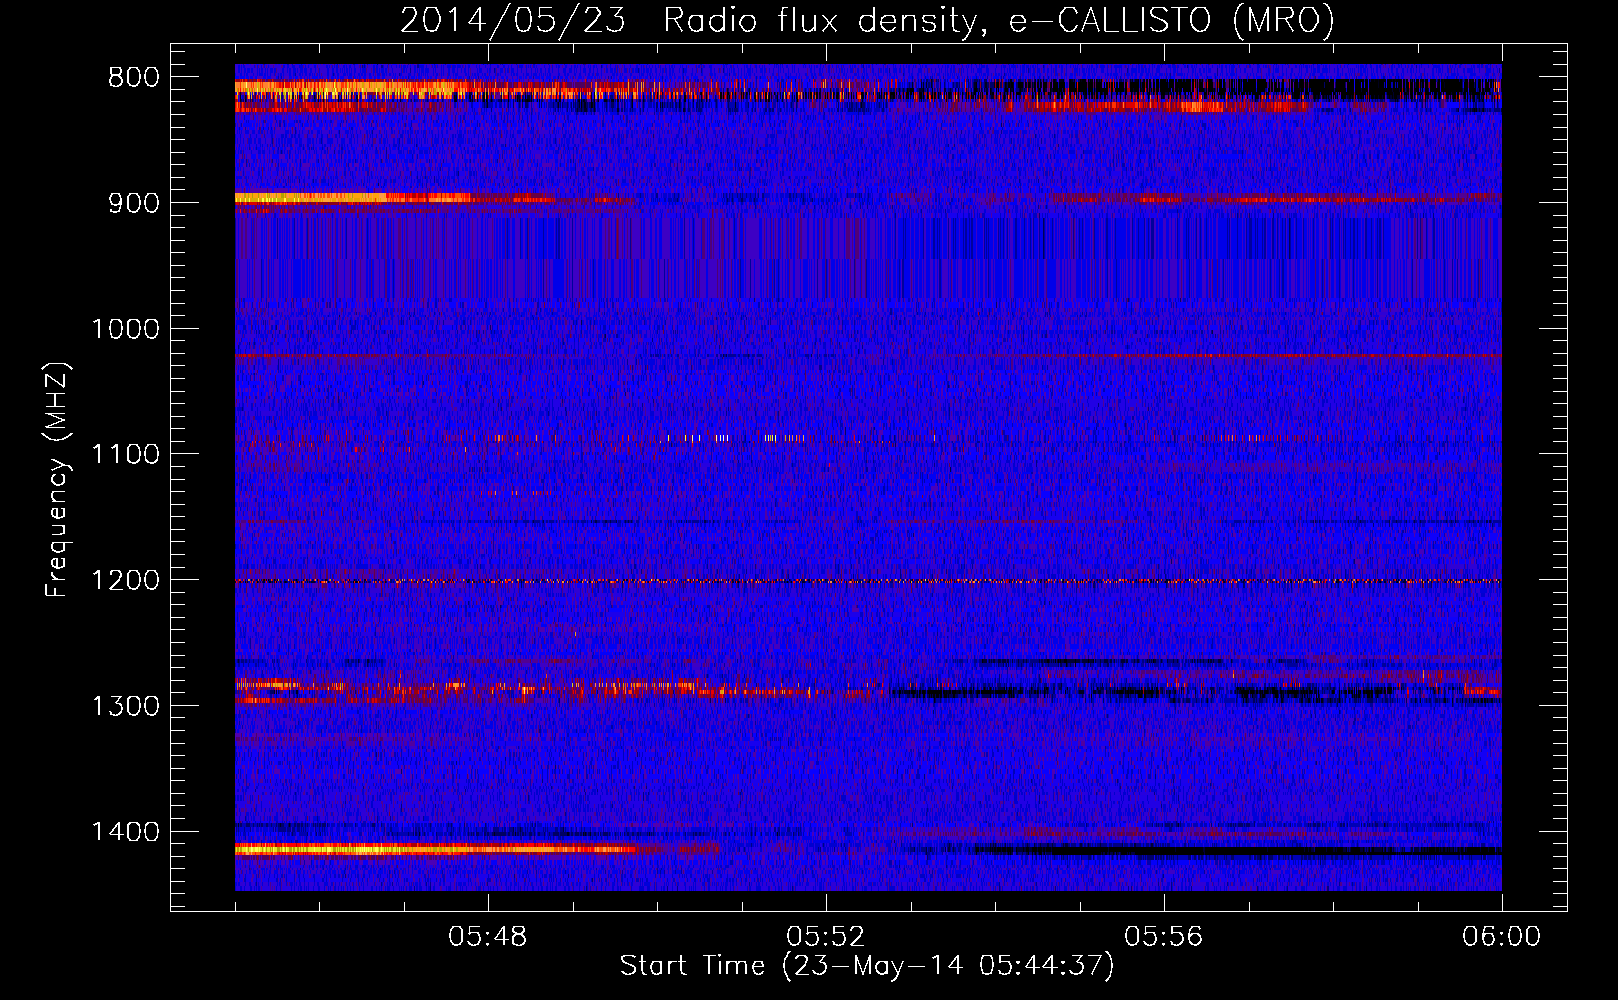The width and height of the screenshot is (1618, 1000).
Task: Select the 1000 frequency tick label
Action: pos(126,329)
